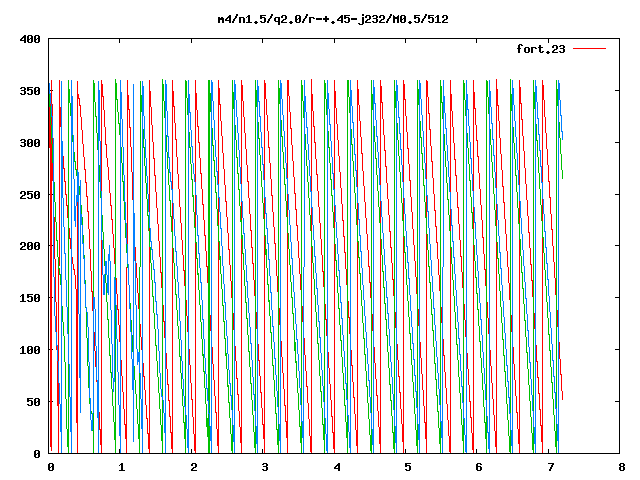This screenshot has width=640, height=480.
Task: Click the x-axis label 7
Action: point(551,467)
